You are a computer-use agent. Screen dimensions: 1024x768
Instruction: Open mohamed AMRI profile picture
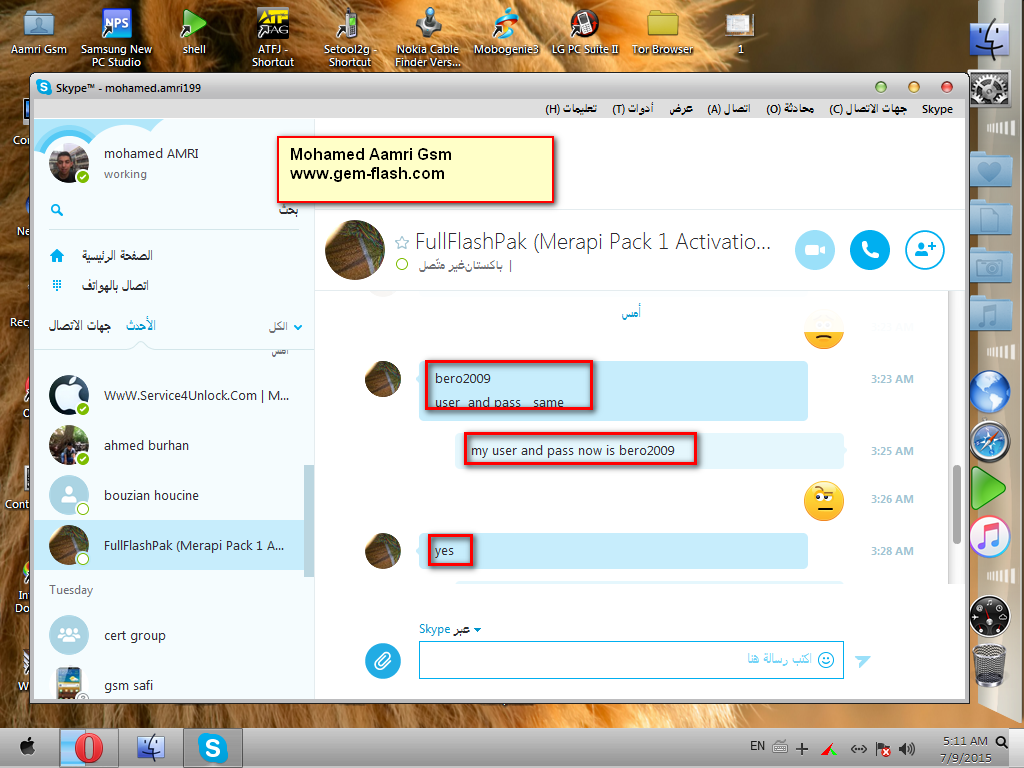coord(69,163)
